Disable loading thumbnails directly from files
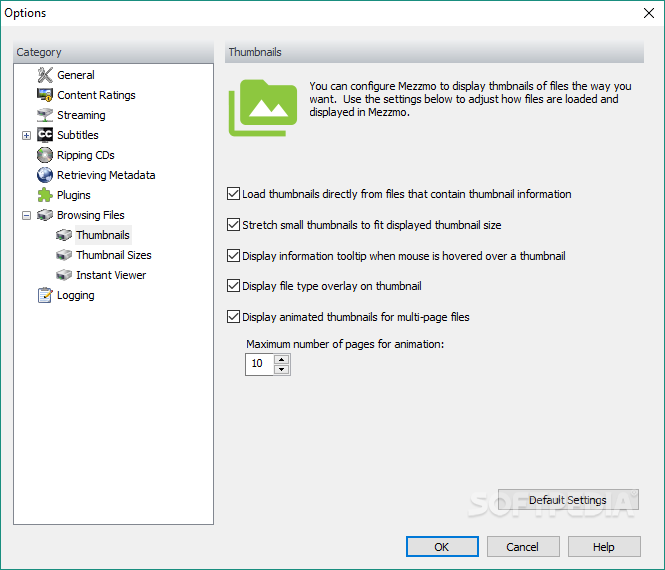Screen dimensions: 665x570 (x=233, y=194)
